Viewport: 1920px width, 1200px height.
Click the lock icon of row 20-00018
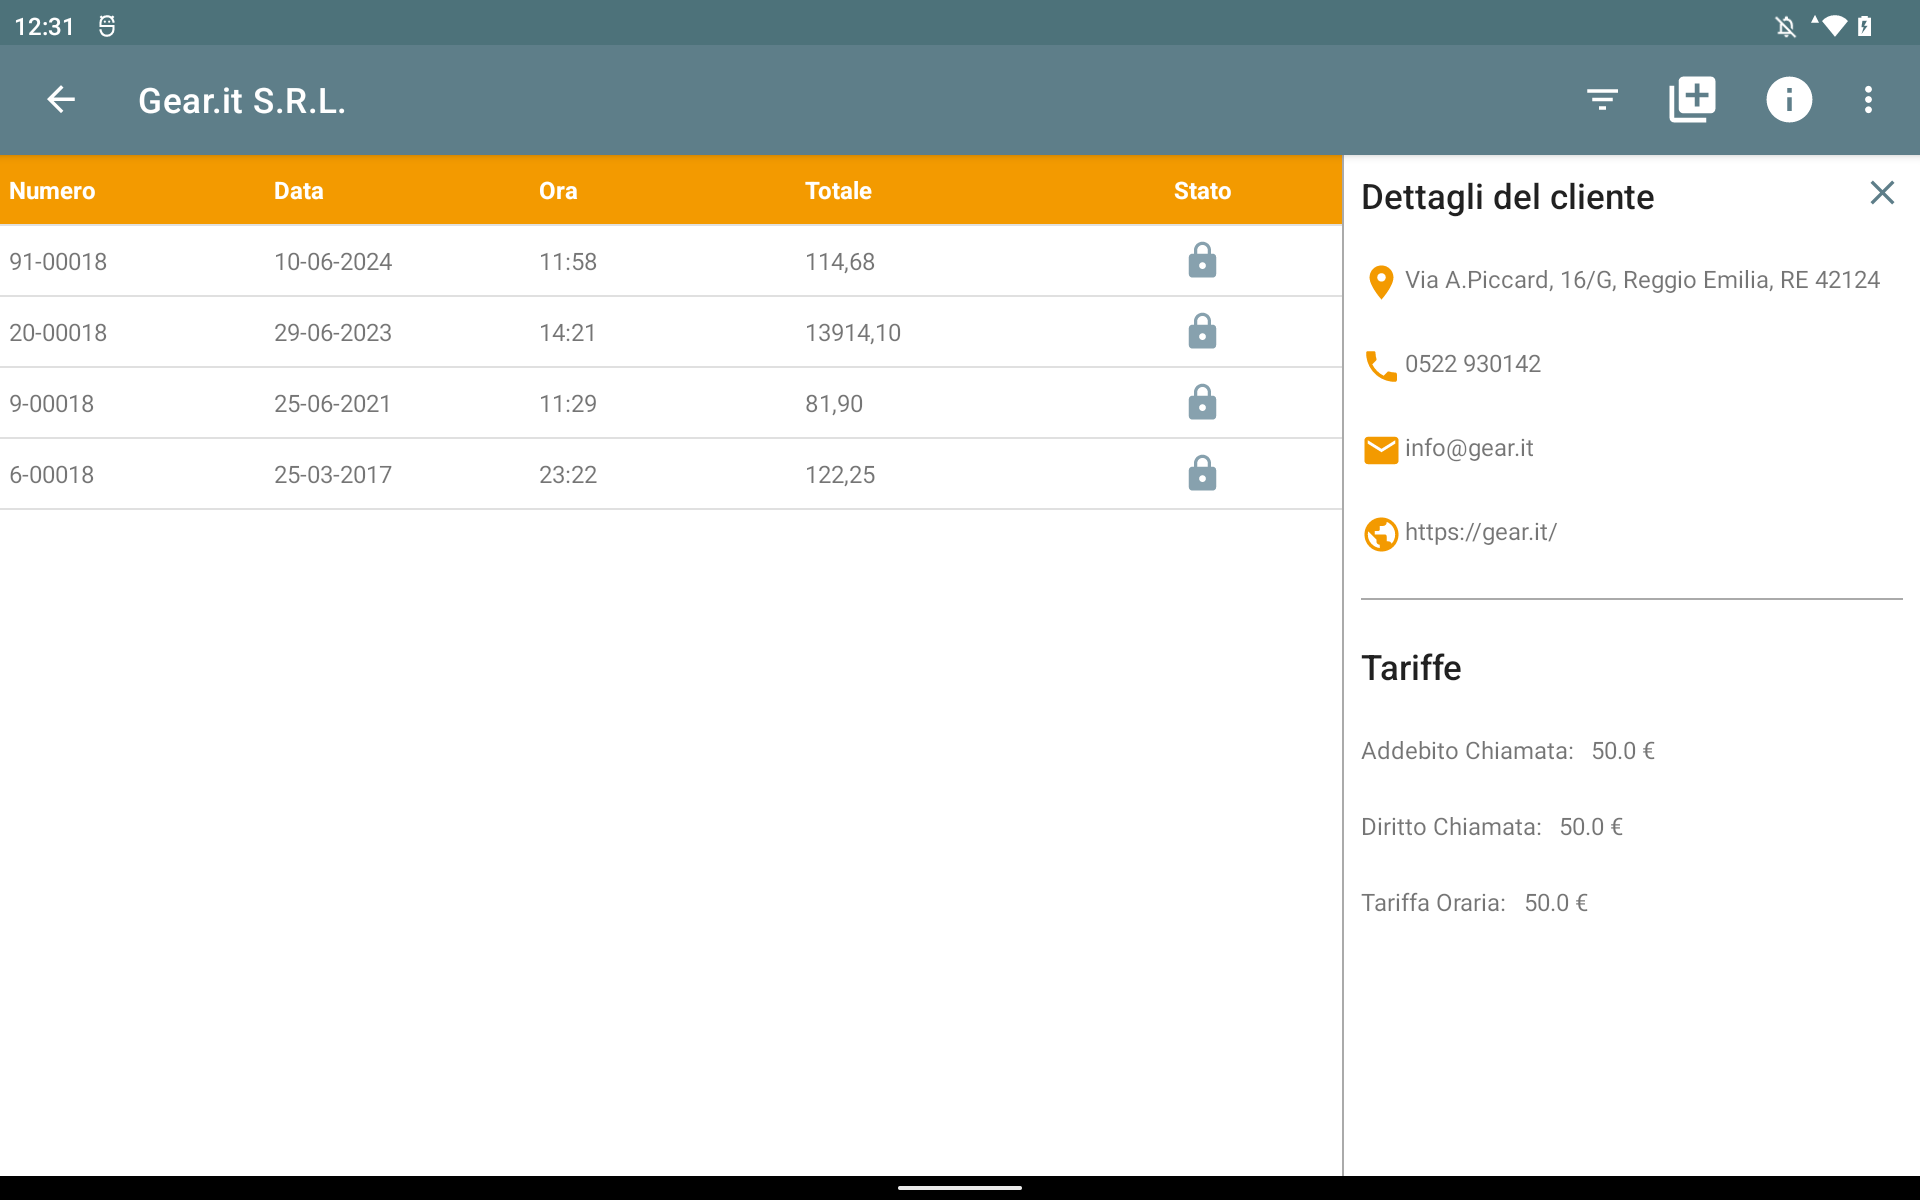[x=1202, y=332]
